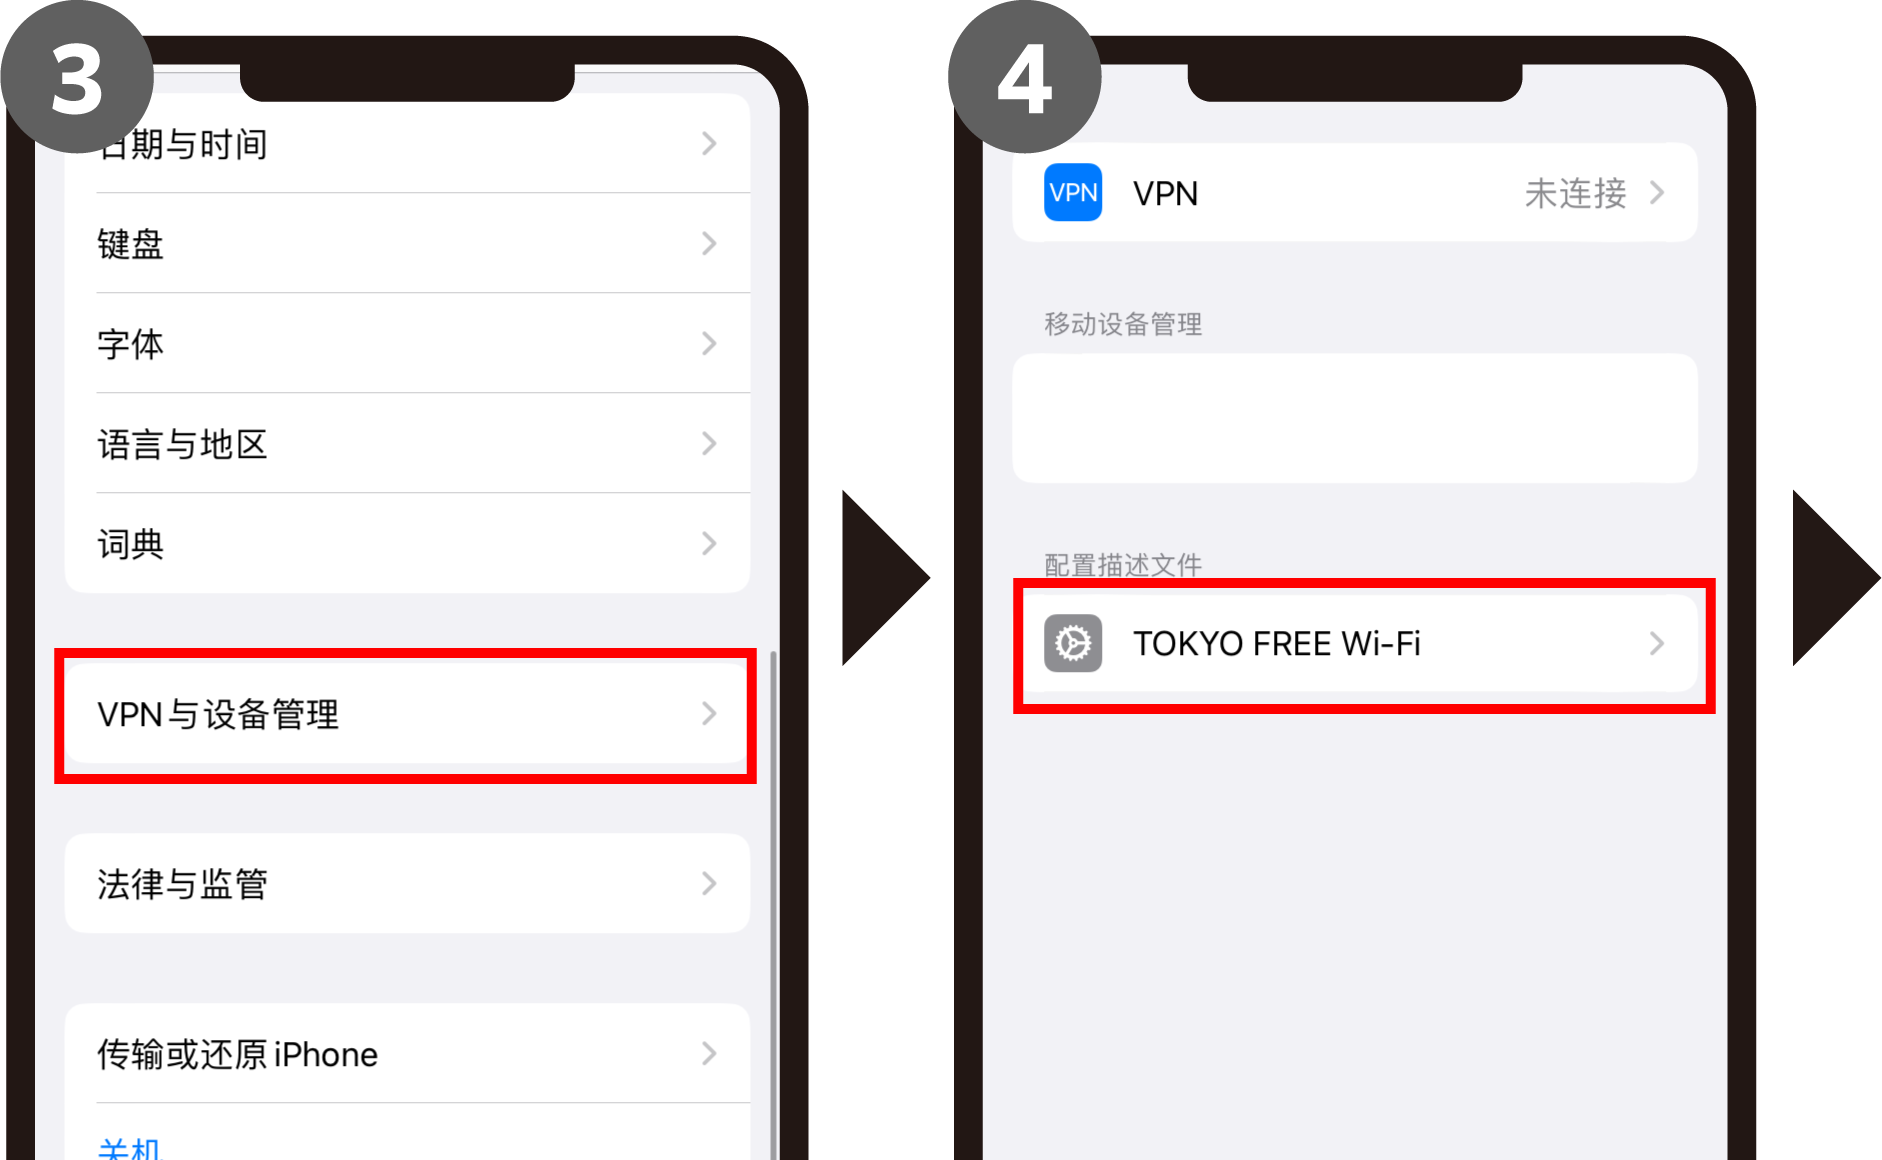Tap the blue 关机 link
The width and height of the screenshot is (1882, 1160).
point(129,1148)
